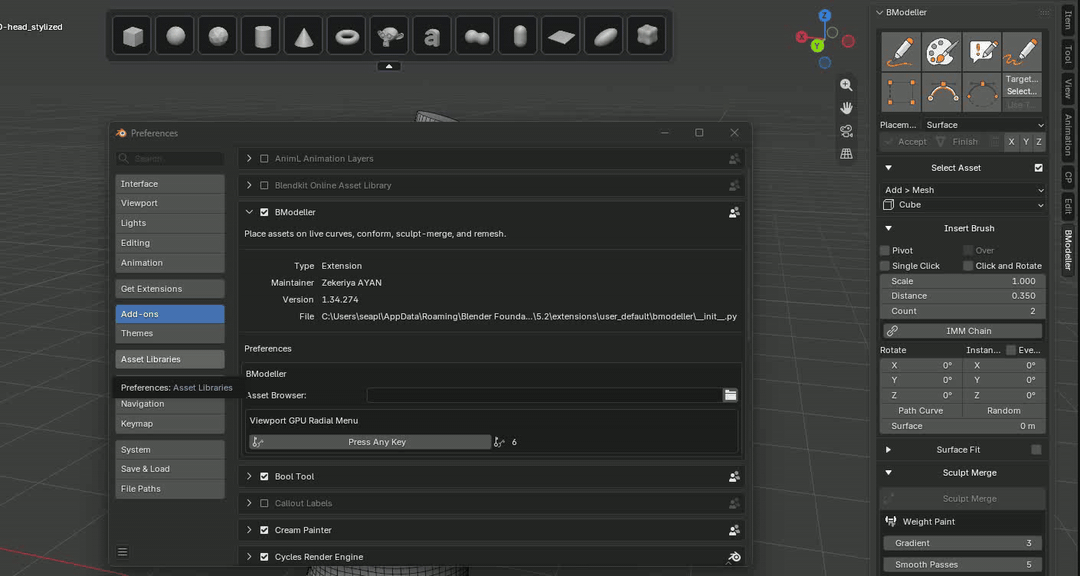Disable the Cream Painter add-on
The width and height of the screenshot is (1080, 576).
264,531
